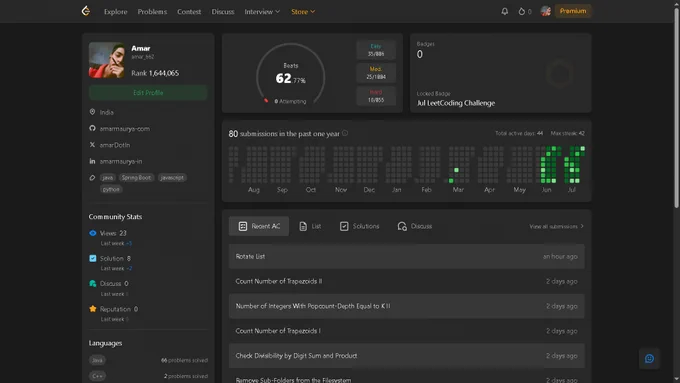Expand the Interview dropdown menu
This screenshot has width=680, height=383.
point(262,12)
